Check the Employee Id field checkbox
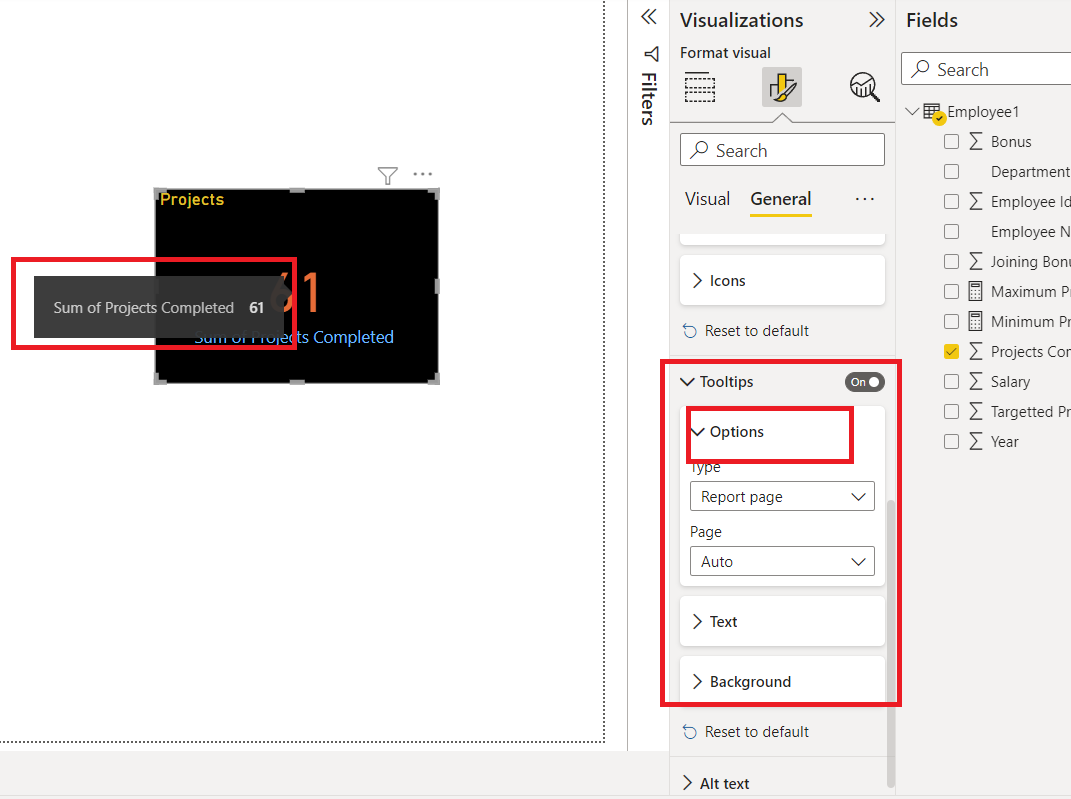Viewport: 1071px width, 799px height. (951, 201)
